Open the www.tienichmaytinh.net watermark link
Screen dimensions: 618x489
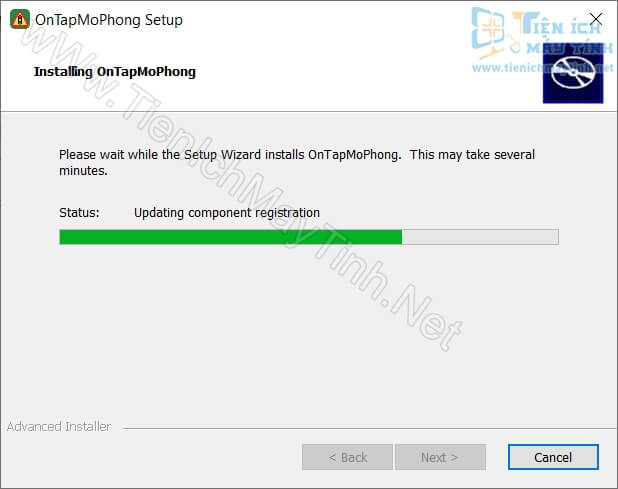(x=542, y=68)
